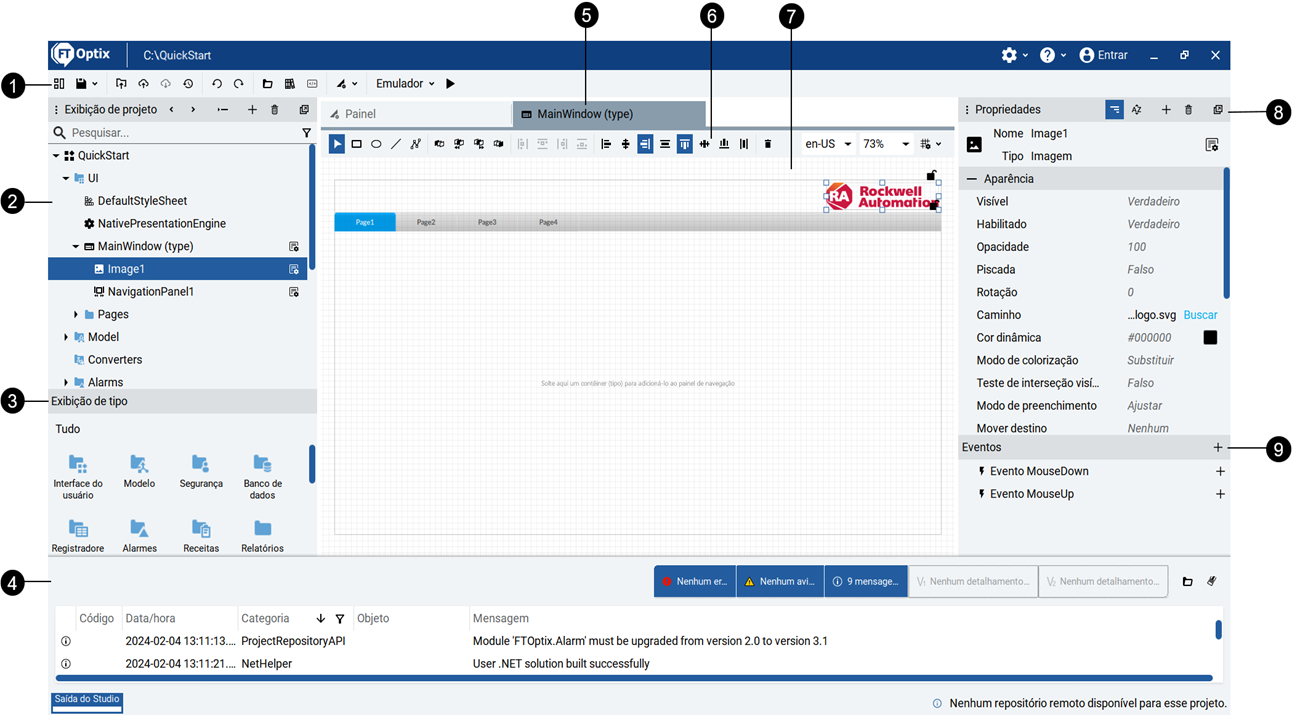Click the Save project icon

click(82, 83)
